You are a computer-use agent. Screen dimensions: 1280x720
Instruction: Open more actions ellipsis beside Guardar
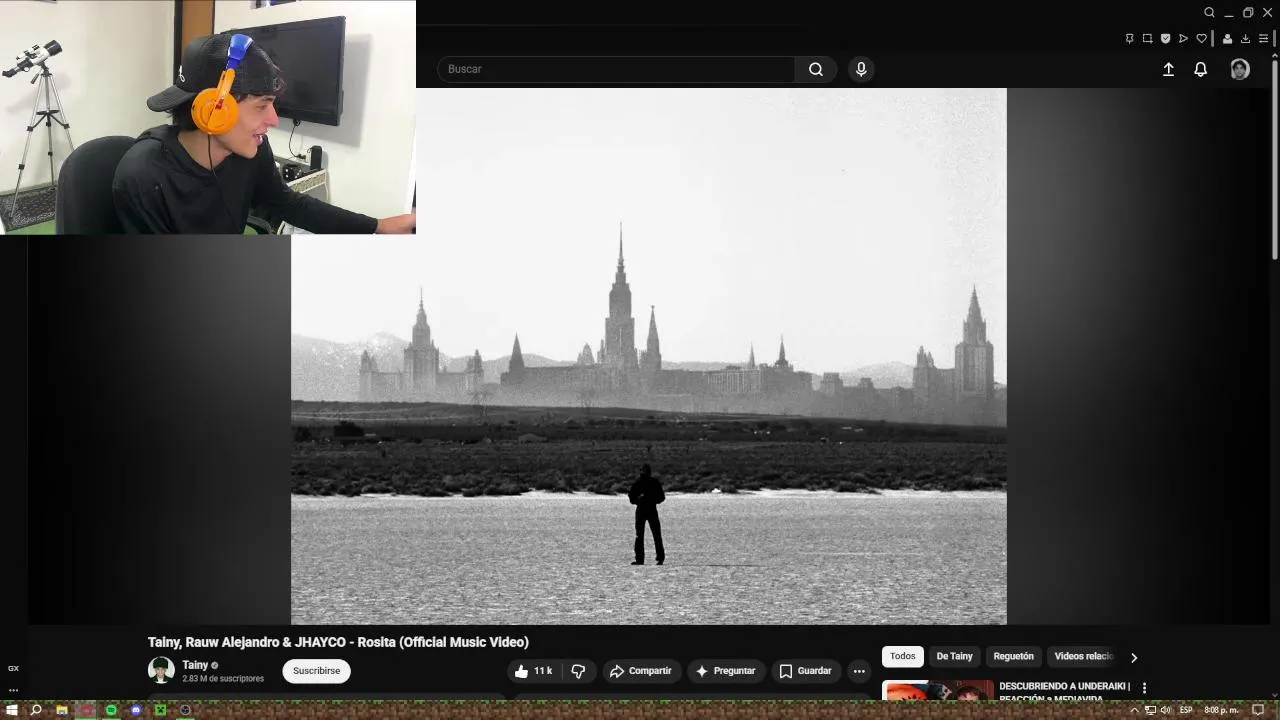[859, 671]
